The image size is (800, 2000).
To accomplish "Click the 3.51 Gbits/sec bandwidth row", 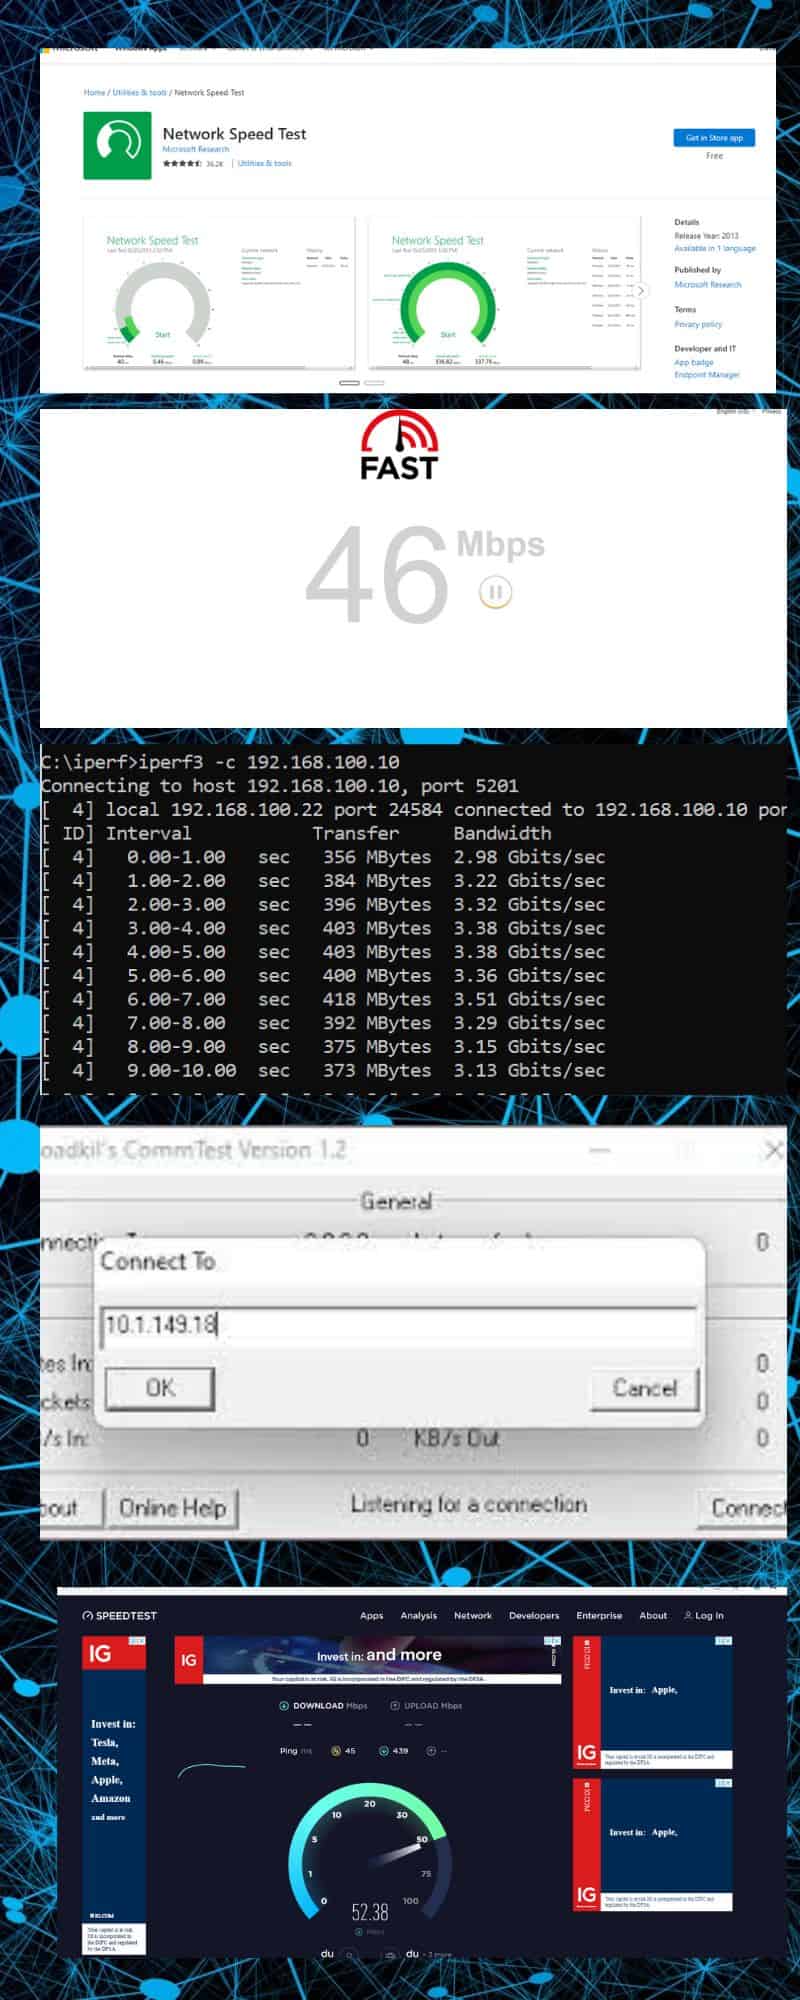I will coord(323,999).
